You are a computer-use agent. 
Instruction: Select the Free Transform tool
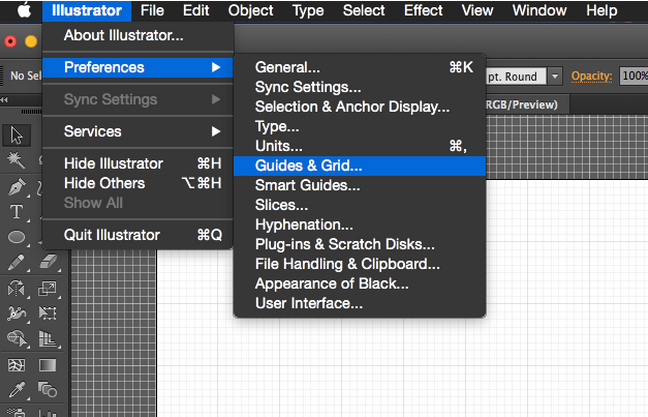(x=48, y=313)
